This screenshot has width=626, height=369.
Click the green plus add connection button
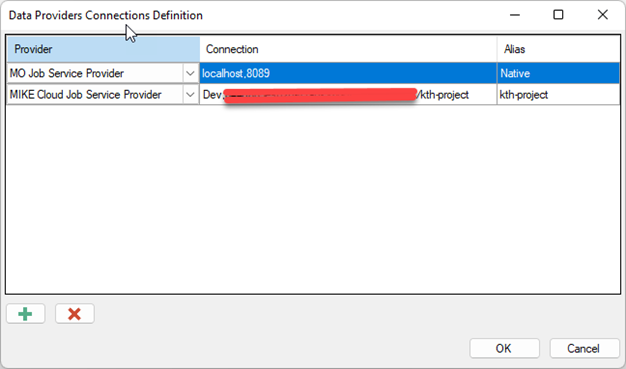(26, 314)
